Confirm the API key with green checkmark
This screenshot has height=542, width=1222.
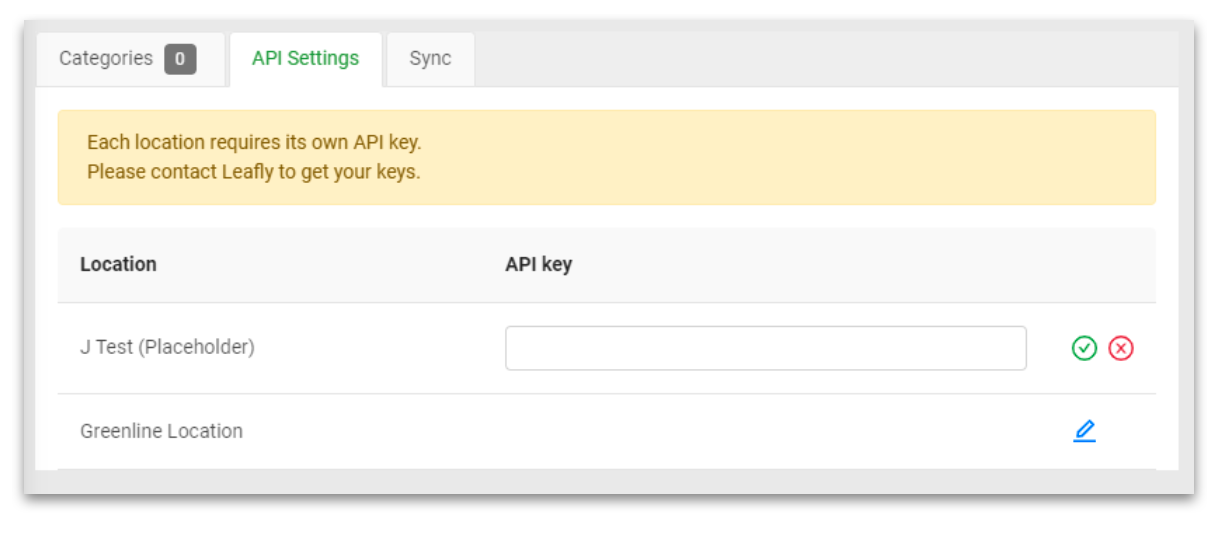pyautogui.click(x=1084, y=348)
